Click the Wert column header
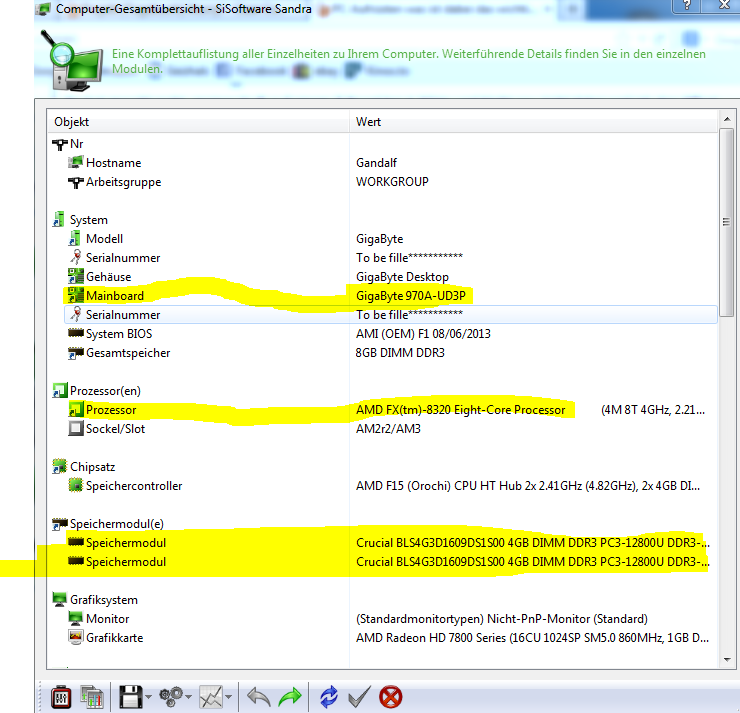 (x=533, y=122)
